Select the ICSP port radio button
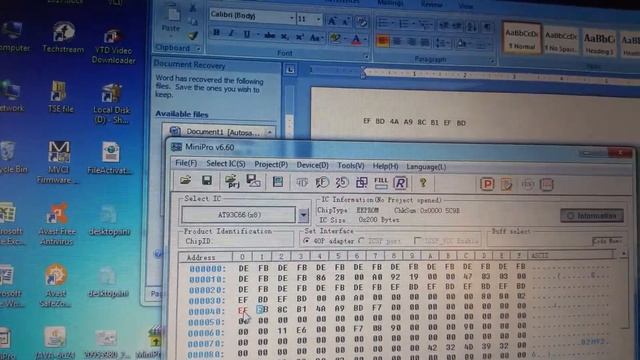 tap(361, 241)
